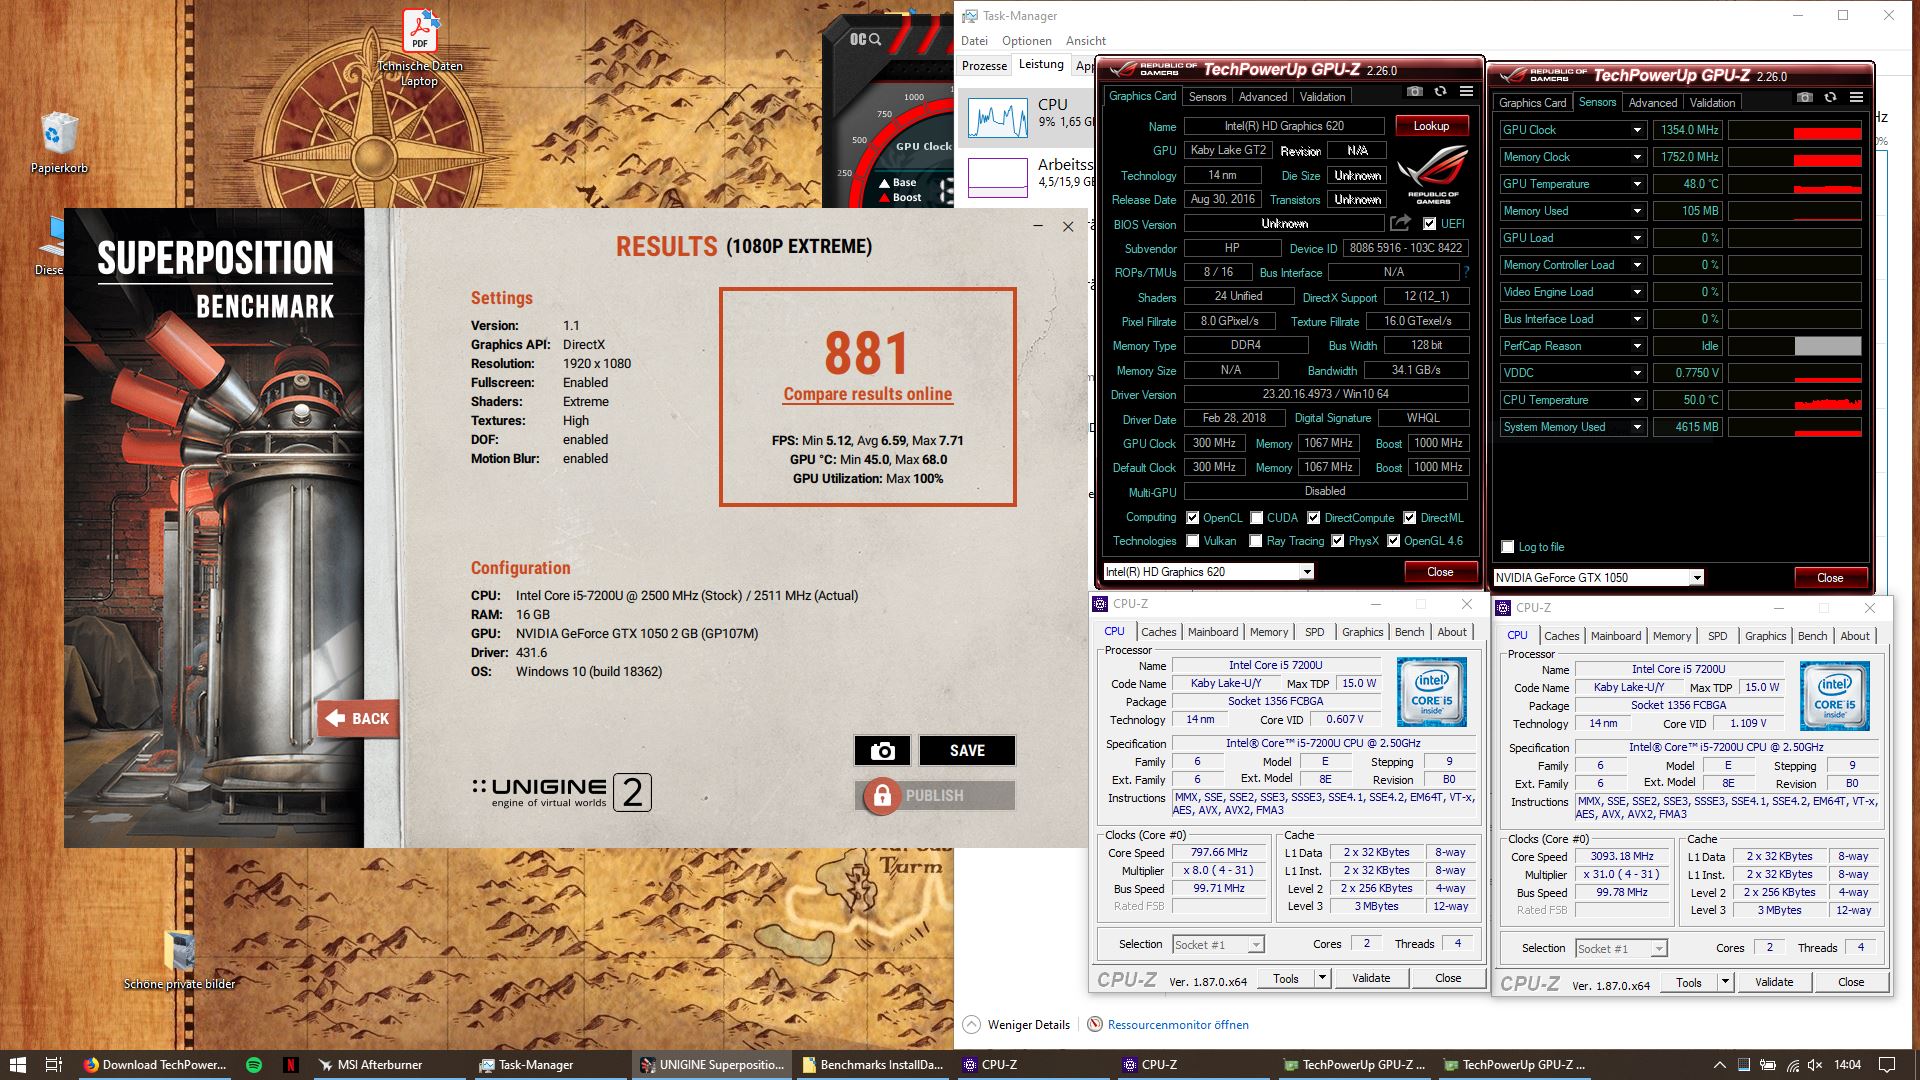
Task: Open Compare results online link
Action: (867, 394)
